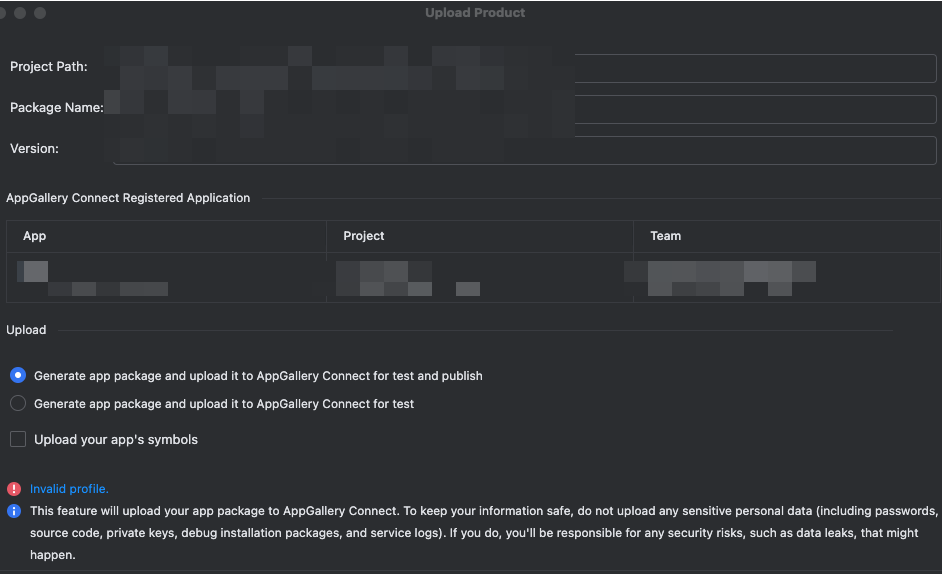Viewport: 942px width, 574px height.
Task: Click the data safety notice paragraph
Action: tap(484, 533)
